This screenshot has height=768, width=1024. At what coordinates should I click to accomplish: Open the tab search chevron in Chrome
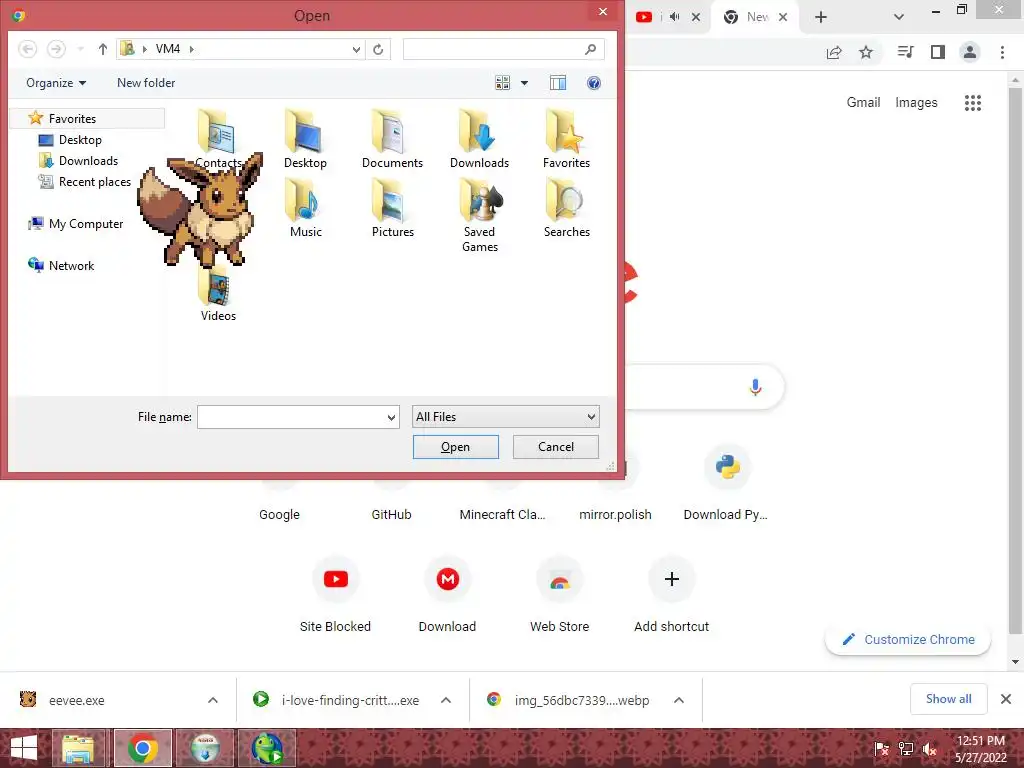click(x=899, y=17)
